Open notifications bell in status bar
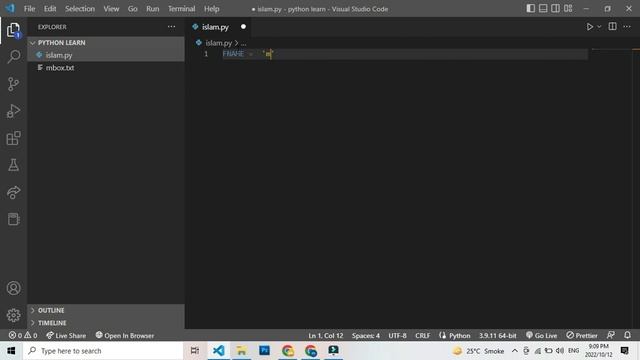 627,335
